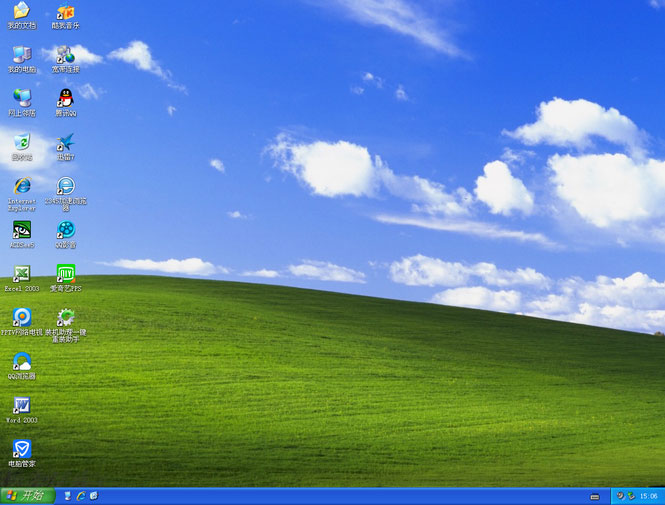Select the Recycle Bin (回收站) icon

[22, 147]
